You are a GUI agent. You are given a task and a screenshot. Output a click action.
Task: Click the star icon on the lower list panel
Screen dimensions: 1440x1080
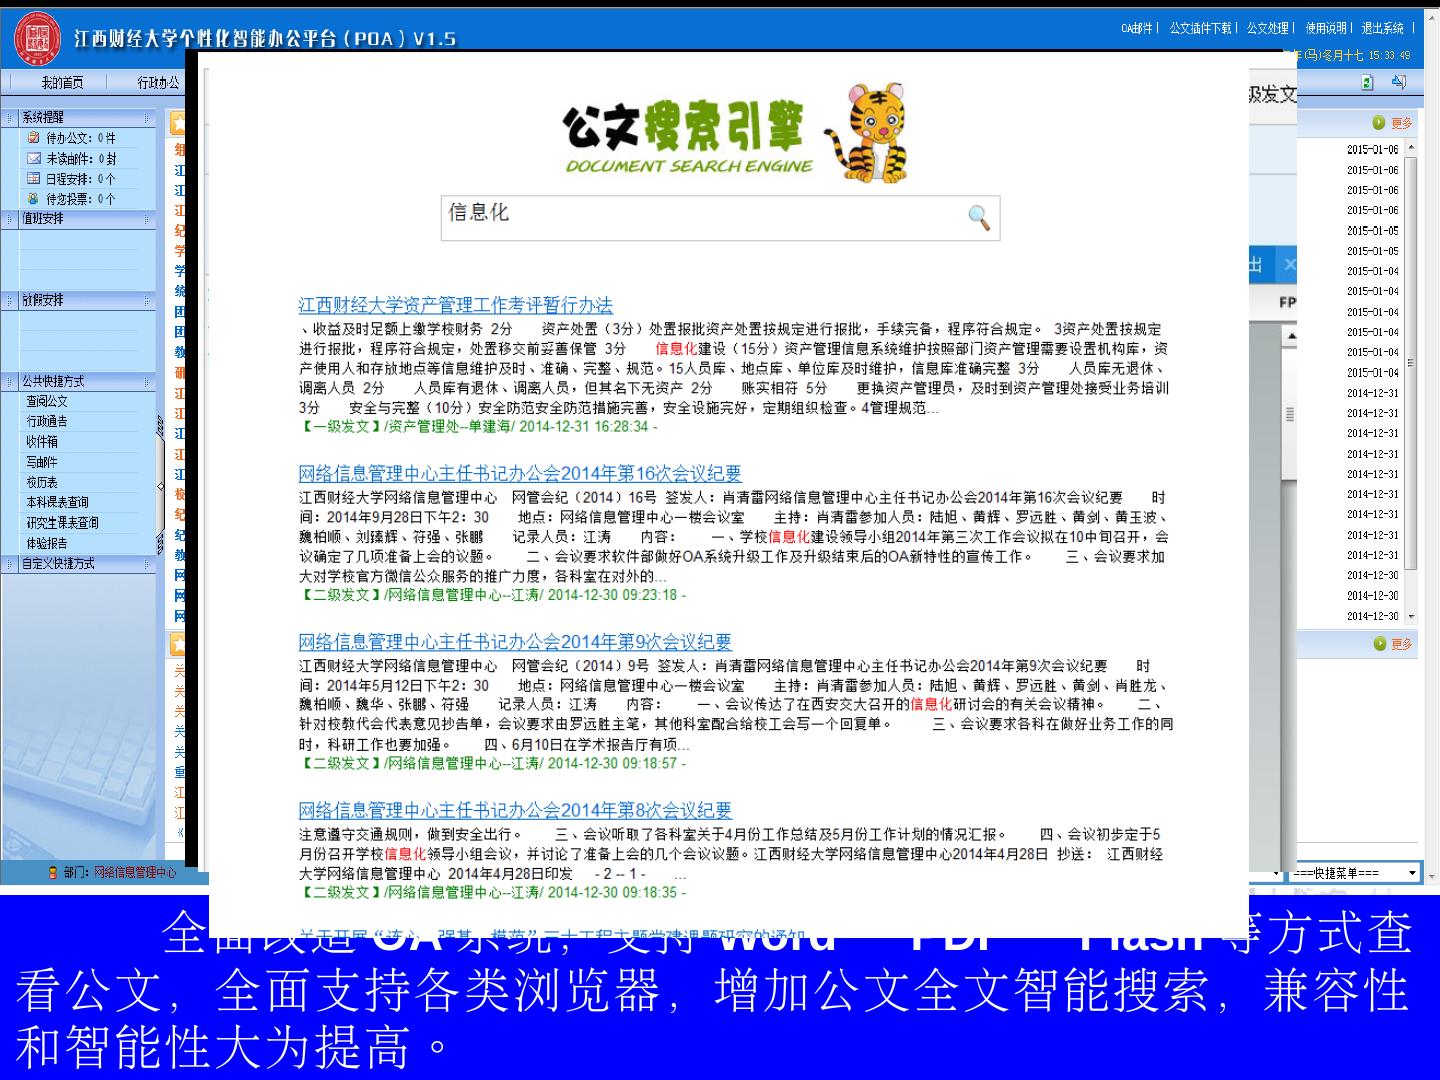pos(177,643)
